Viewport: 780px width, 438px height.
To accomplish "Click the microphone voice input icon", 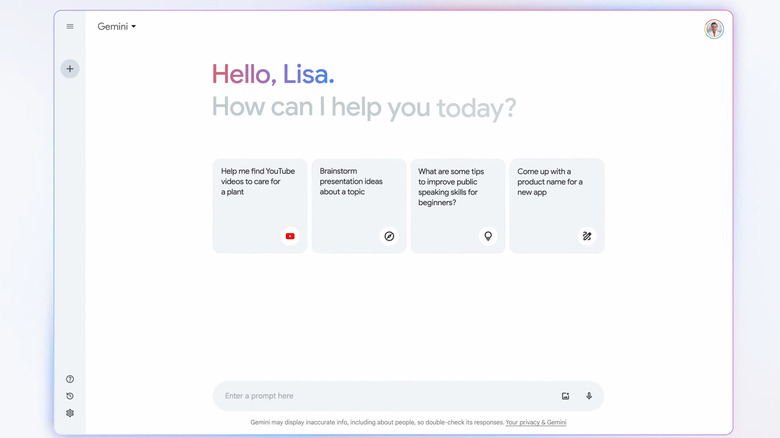I will point(589,396).
